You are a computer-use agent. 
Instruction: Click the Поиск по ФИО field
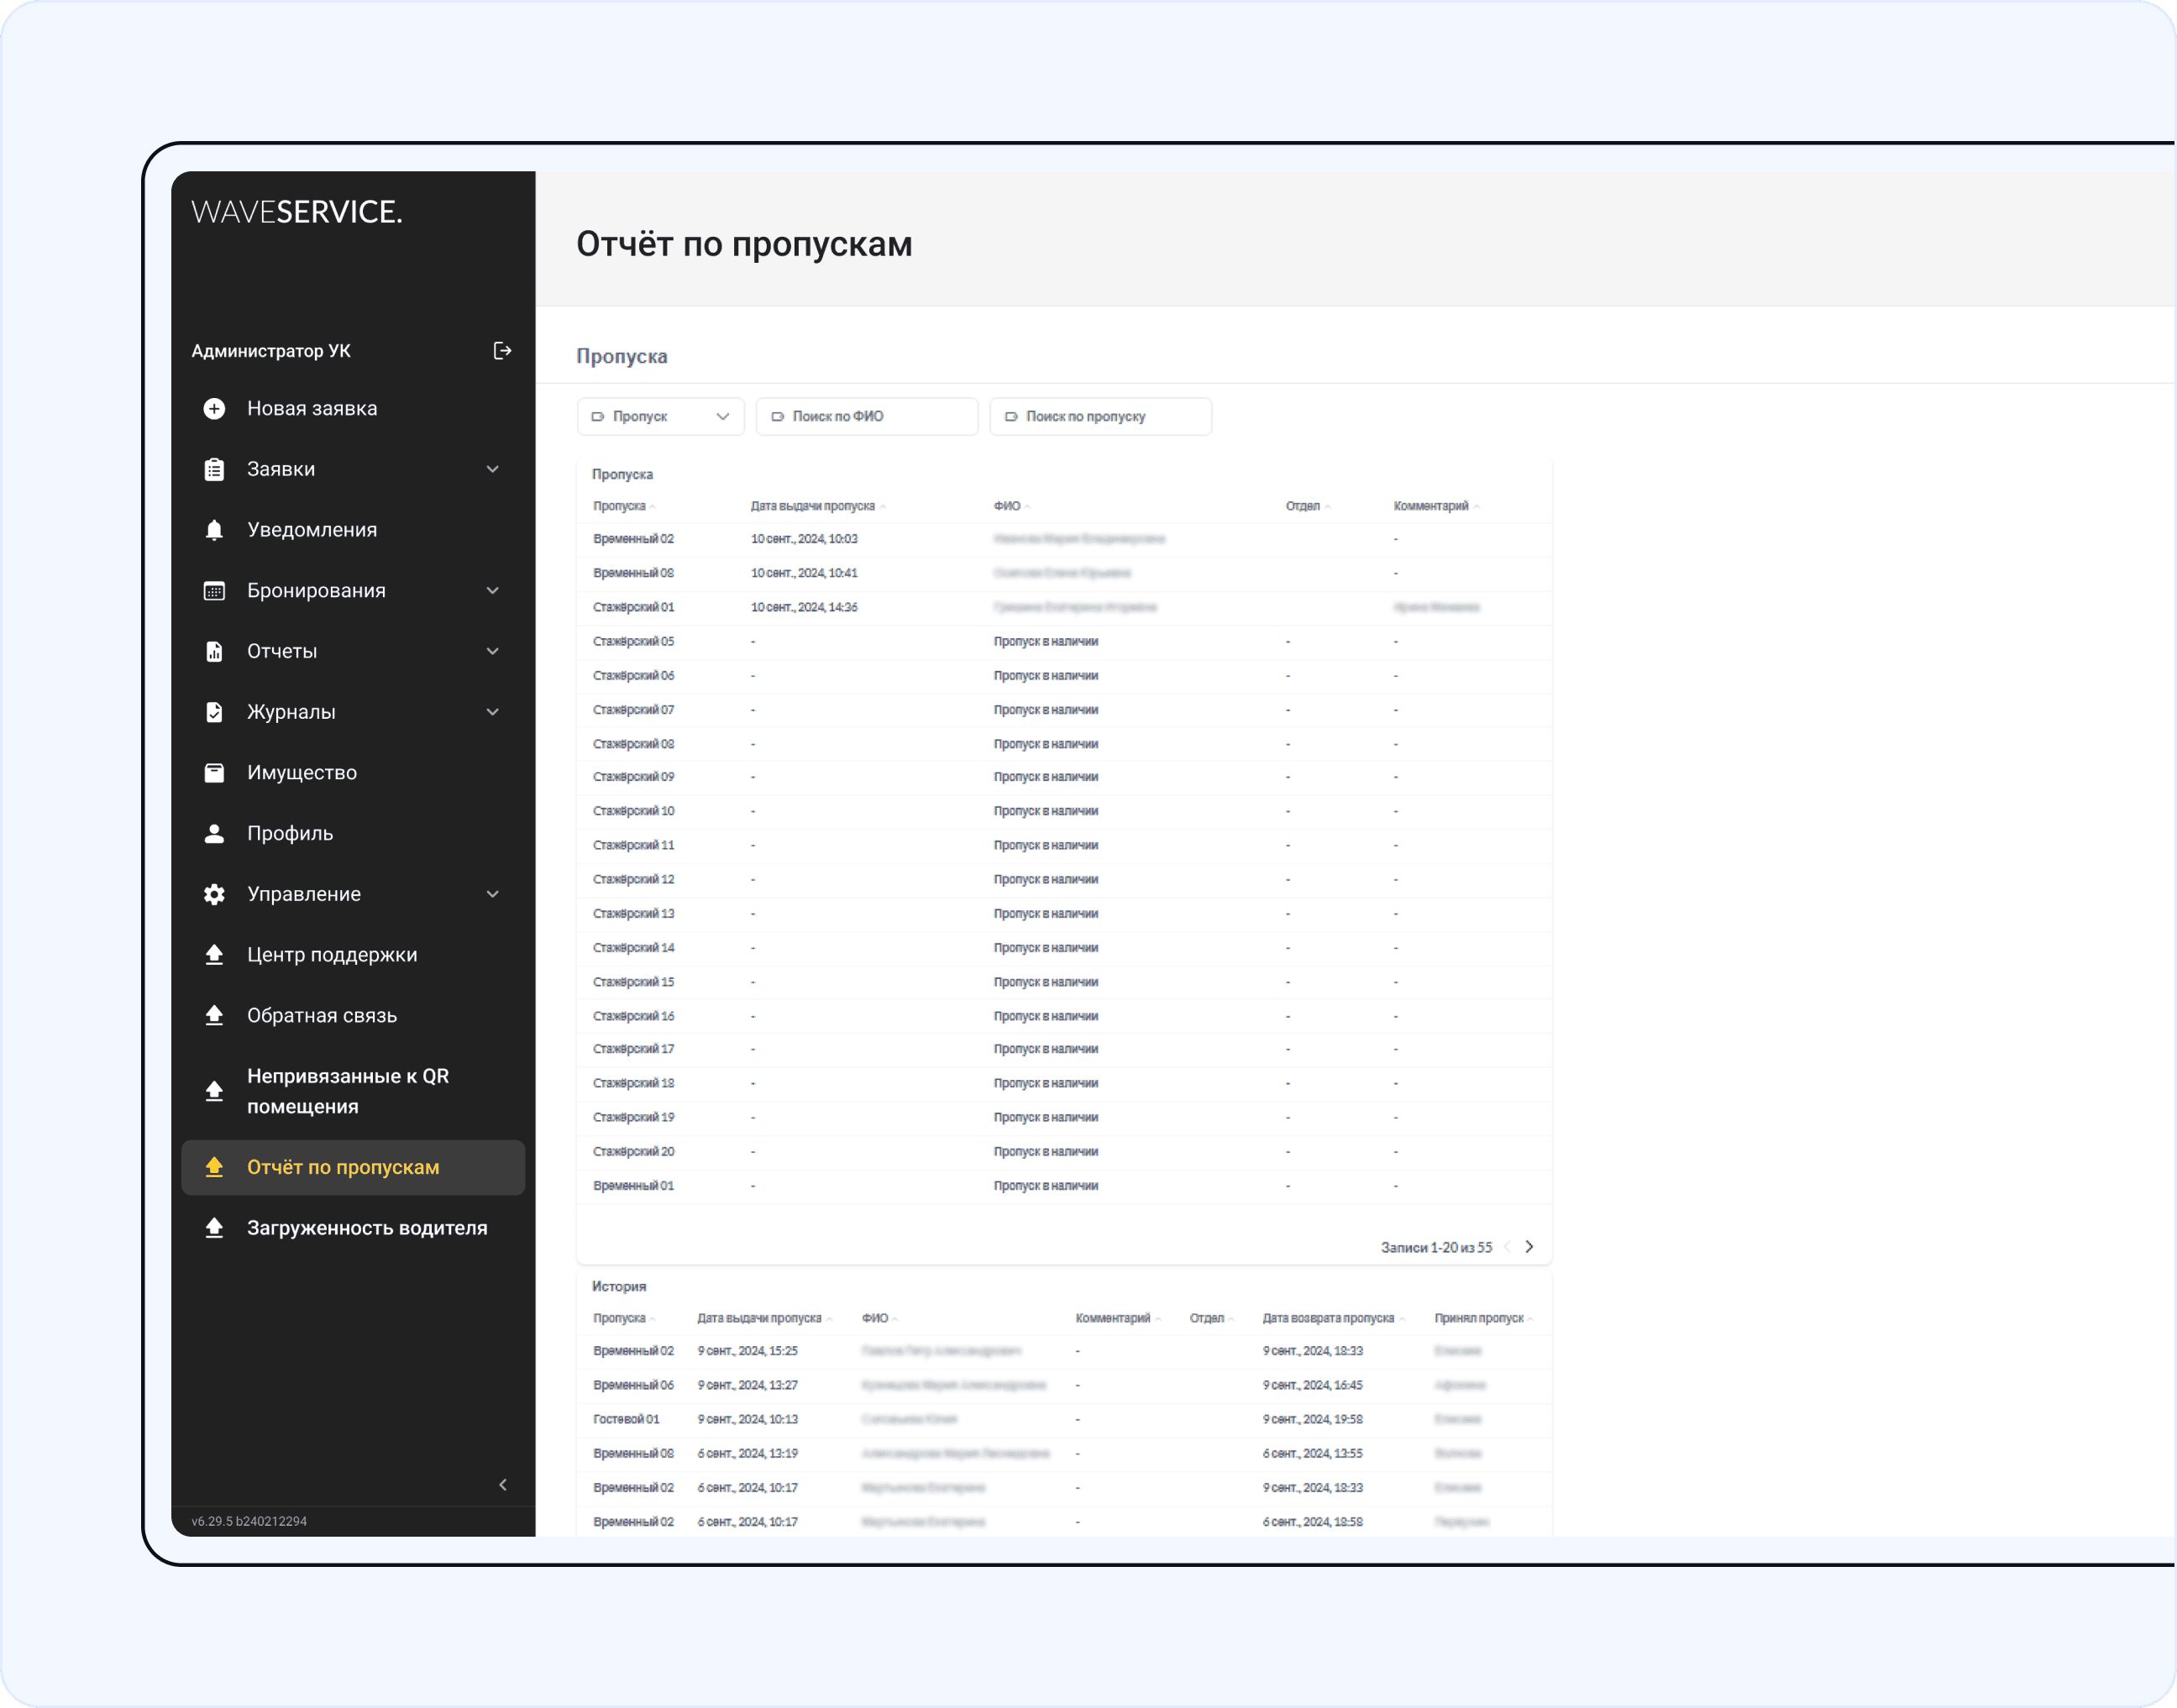coord(867,416)
